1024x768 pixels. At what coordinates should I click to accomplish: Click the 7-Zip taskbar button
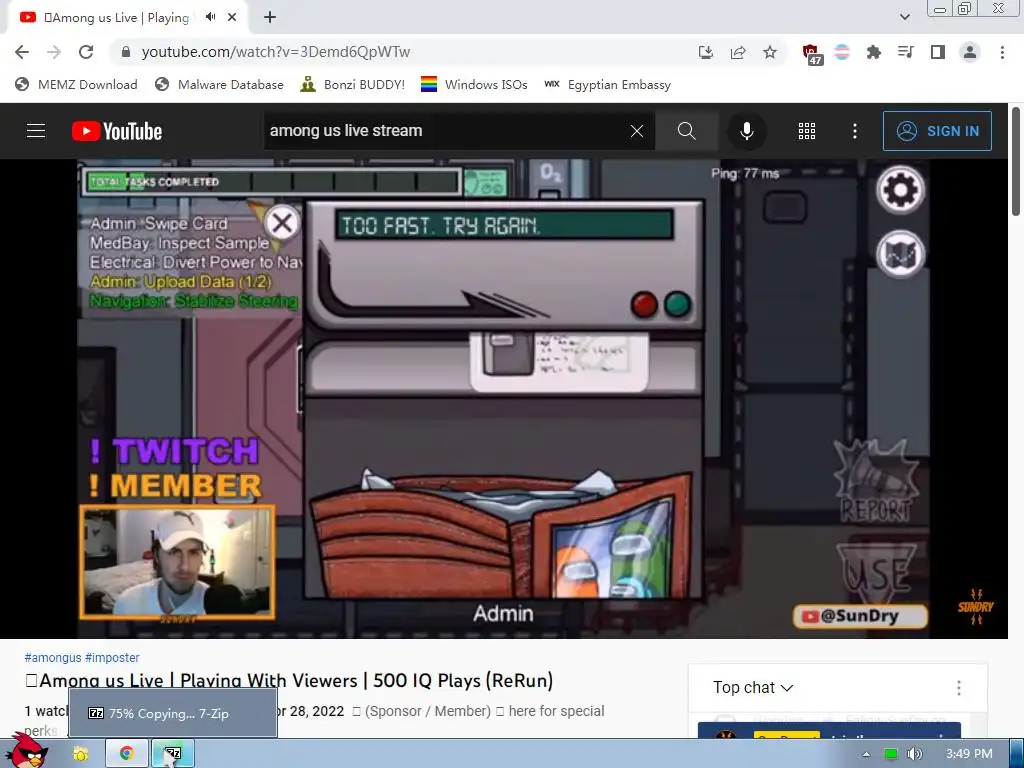pyautogui.click(x=172, y=754)
